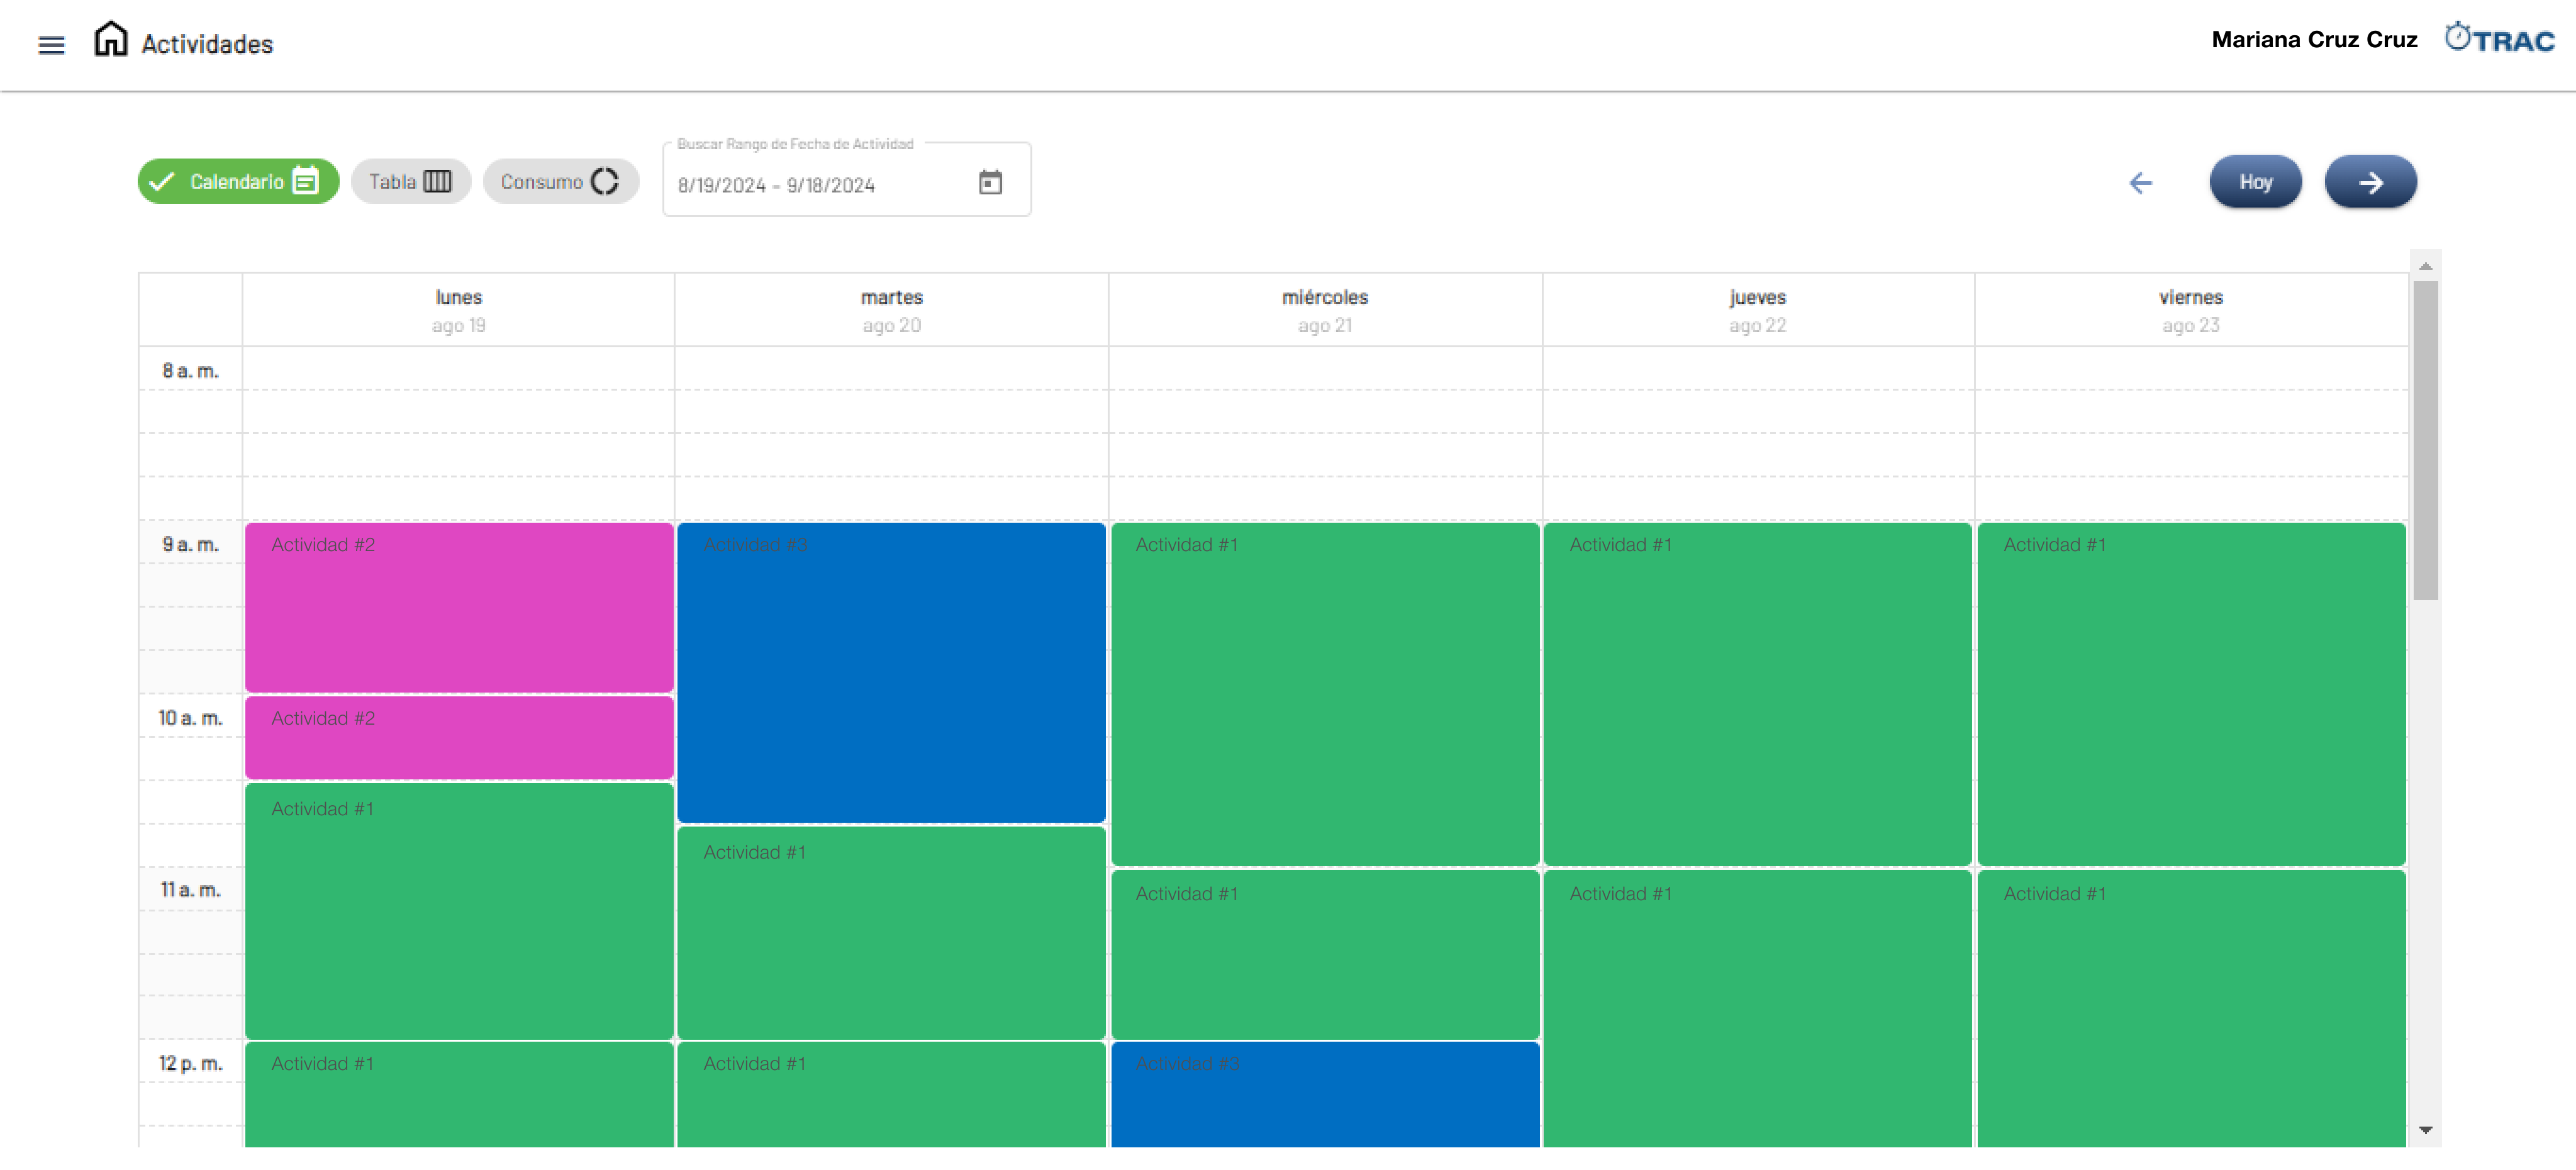Open blue Actividad #3 event on Wednesday

[1324, 1094]
